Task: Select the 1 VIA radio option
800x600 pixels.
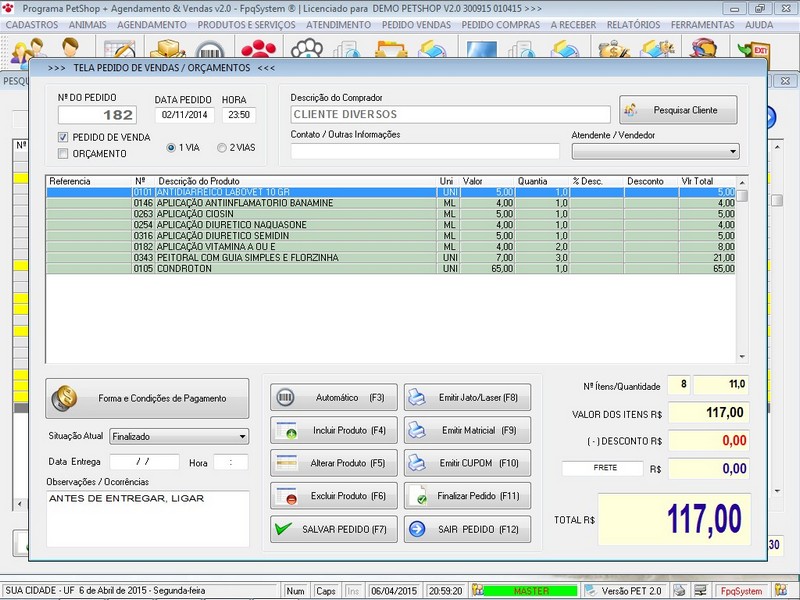Action: point(171,147)
